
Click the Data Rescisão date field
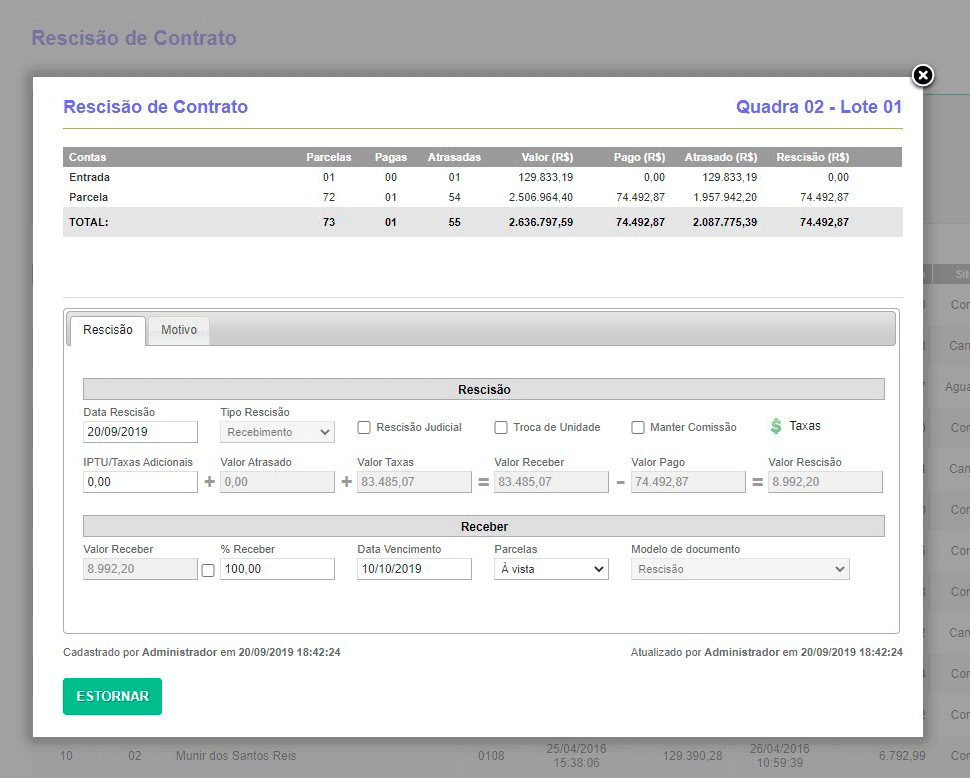(140, 431)
